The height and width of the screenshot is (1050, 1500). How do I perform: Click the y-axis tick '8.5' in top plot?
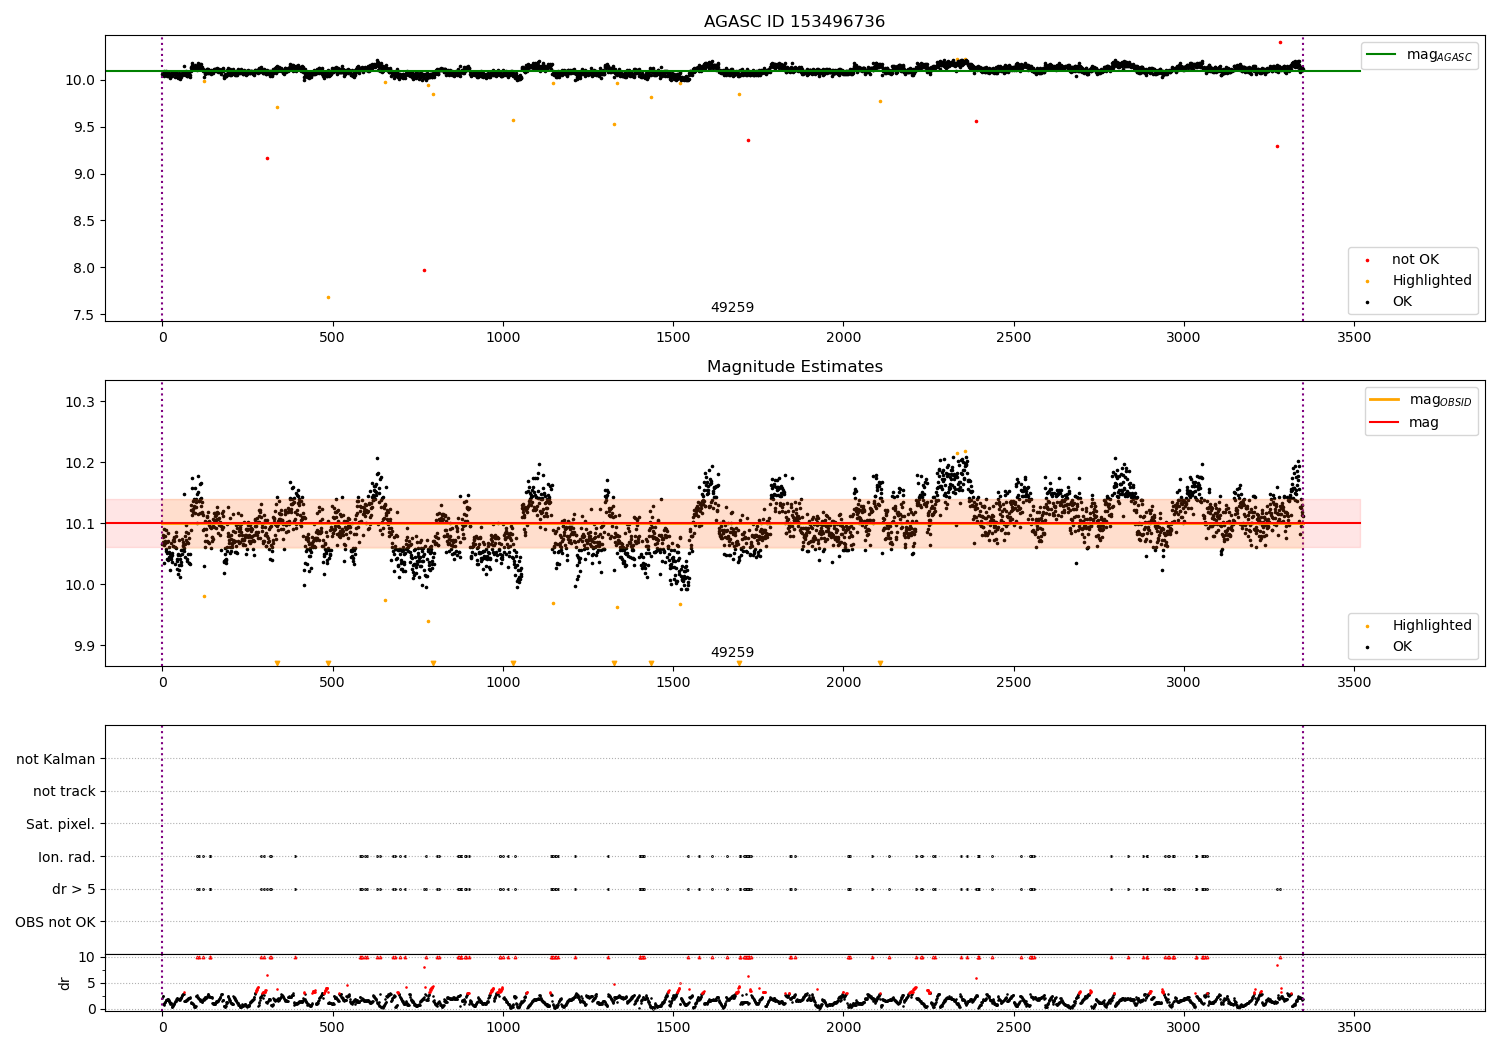[86, 221]
